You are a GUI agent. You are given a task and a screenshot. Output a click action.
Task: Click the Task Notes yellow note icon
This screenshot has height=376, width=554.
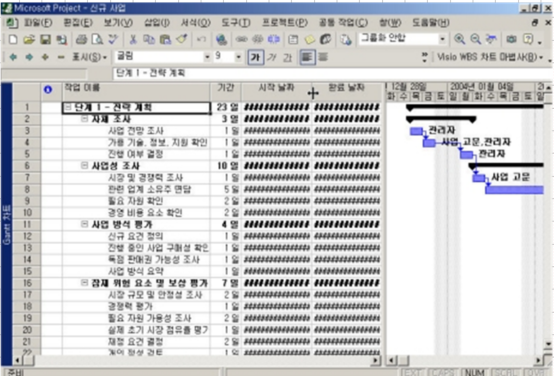click(309, 39)
